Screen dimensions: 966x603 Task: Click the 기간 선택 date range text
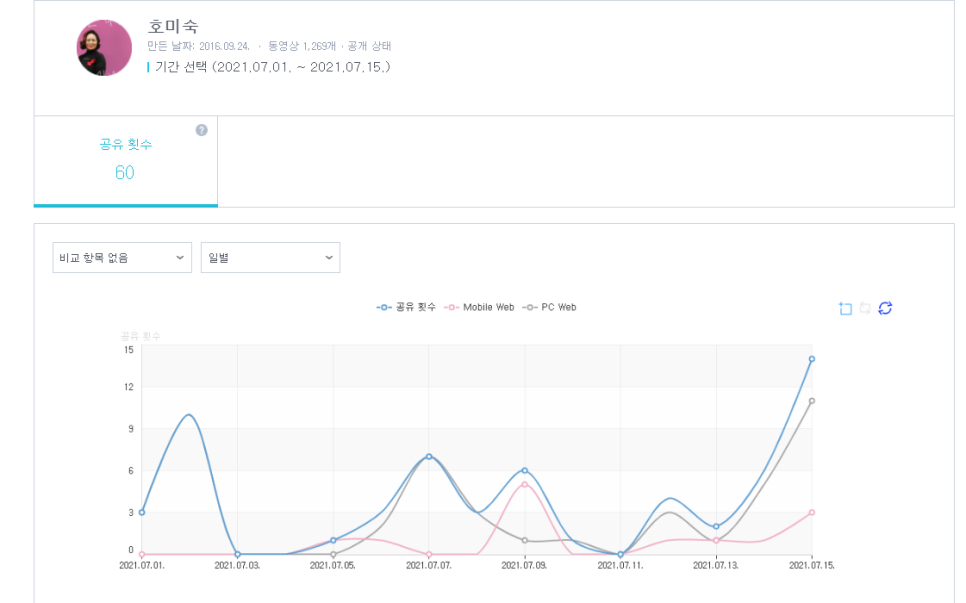tap(272, 67)
